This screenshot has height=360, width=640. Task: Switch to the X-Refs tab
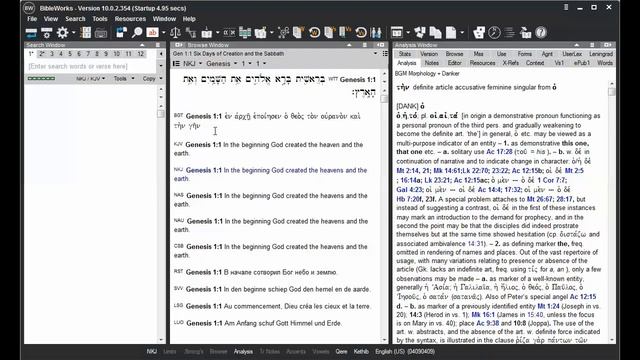[x=510, y=63]
